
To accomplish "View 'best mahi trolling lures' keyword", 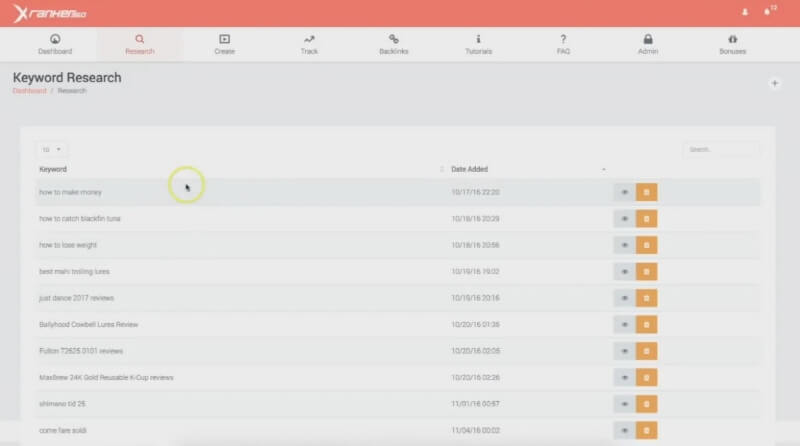I will [x=624, y=272].
